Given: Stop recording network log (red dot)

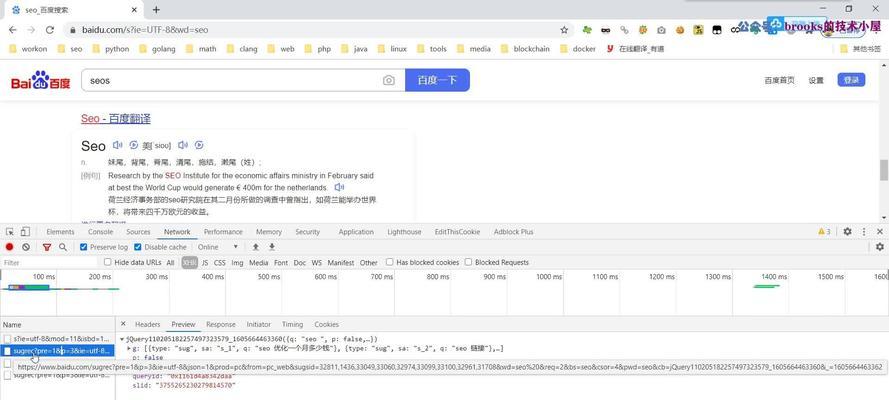Looking at the screenshot, I should tap(10, 247).
